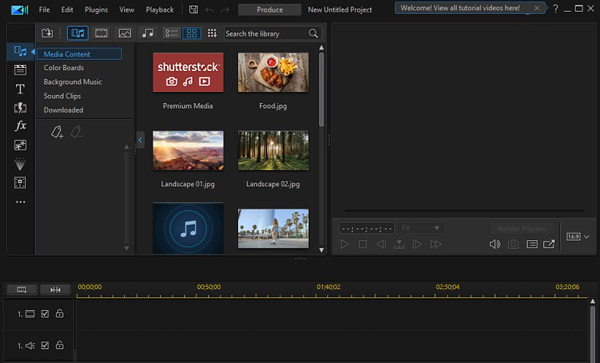The height and width of the screenshot is (363, 600).
Task: Open the Project Room sidebar icon
Action: click(20, 70)
